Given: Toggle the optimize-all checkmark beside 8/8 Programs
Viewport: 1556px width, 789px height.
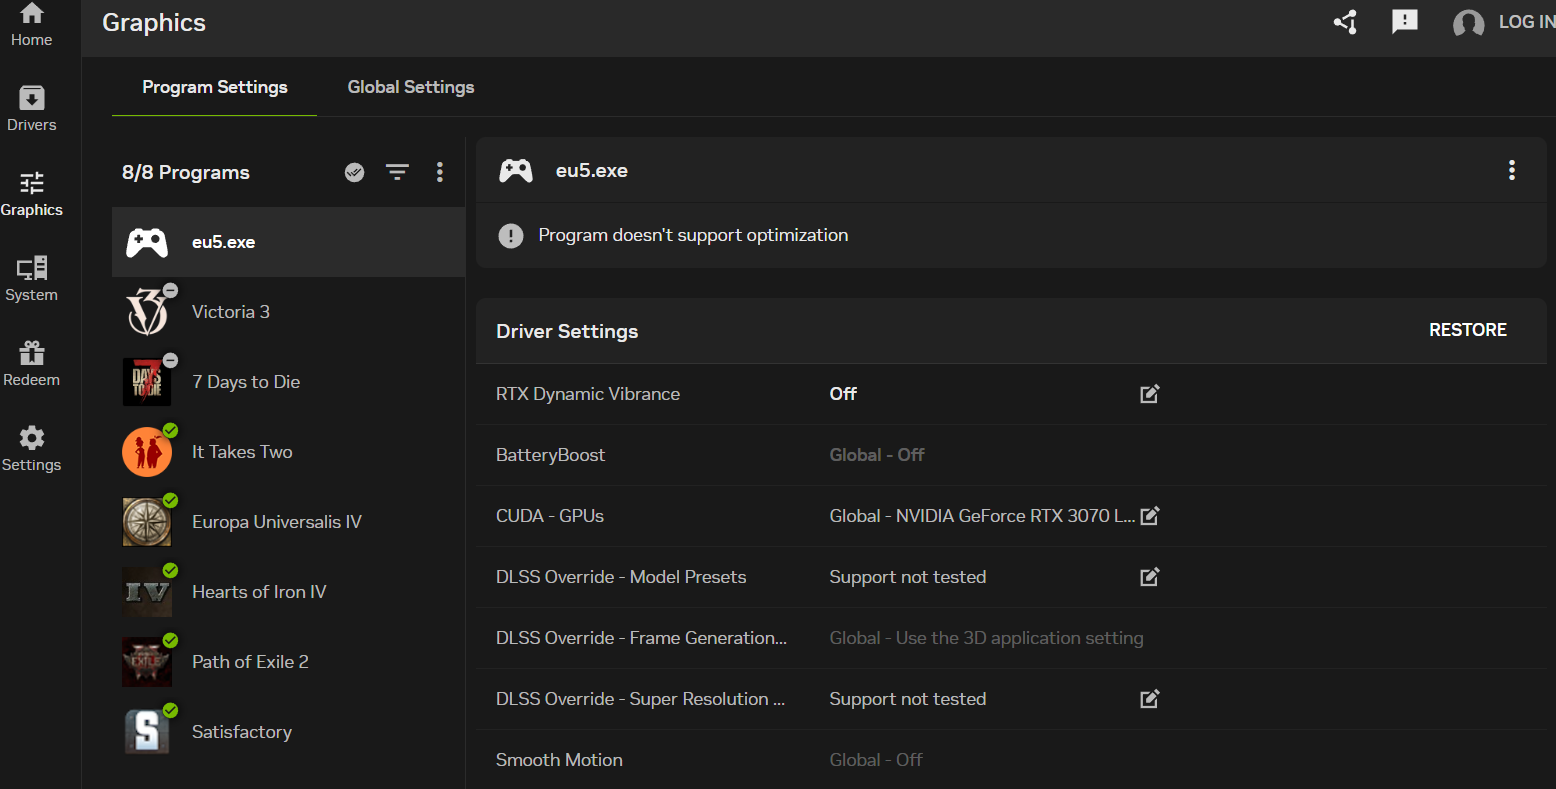Looking at the screenshot, I should click(354, 172).
